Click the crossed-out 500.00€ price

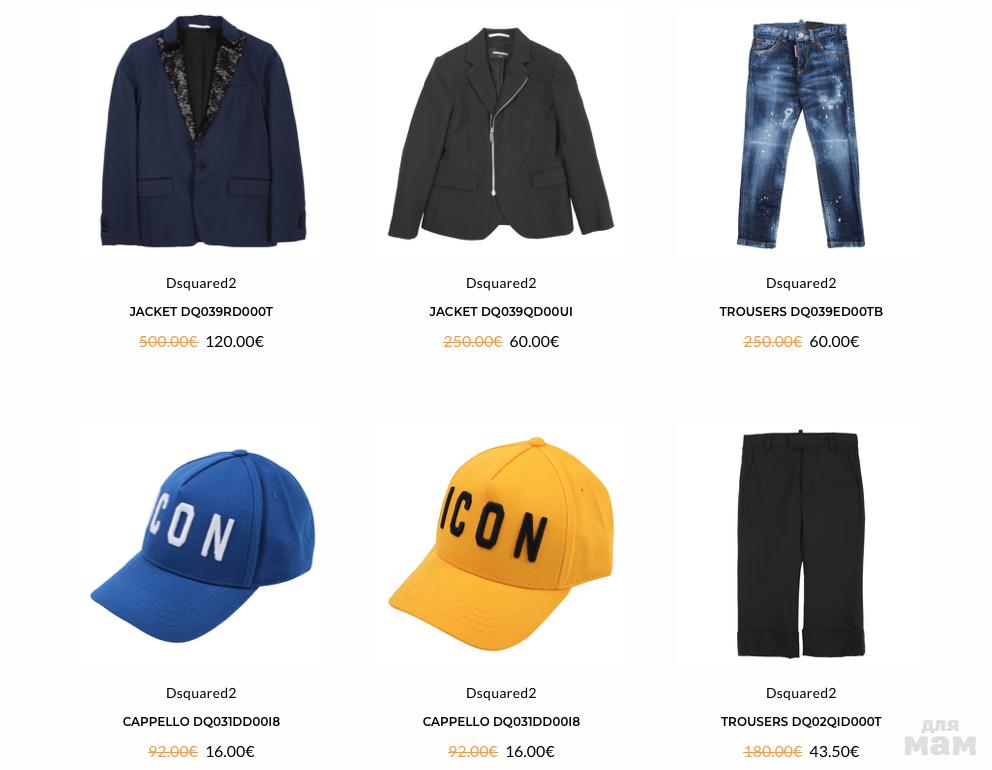(168, 342)
